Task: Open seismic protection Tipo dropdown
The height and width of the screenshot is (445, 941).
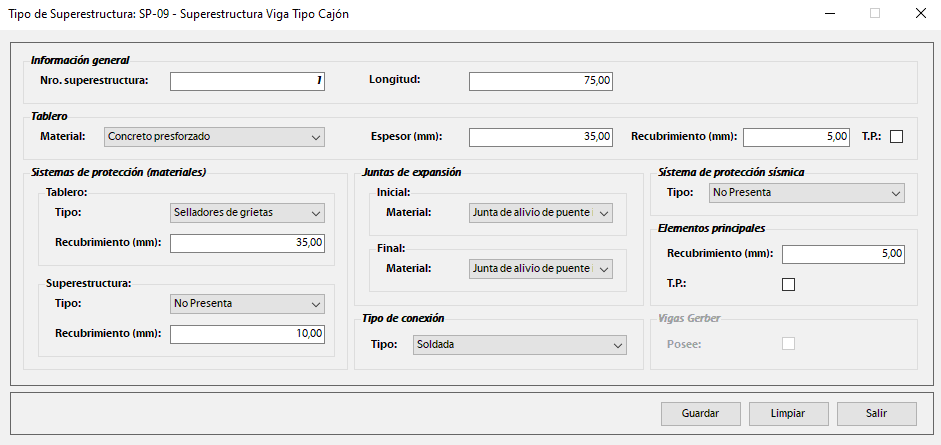Action: click(x=806, y=193)
